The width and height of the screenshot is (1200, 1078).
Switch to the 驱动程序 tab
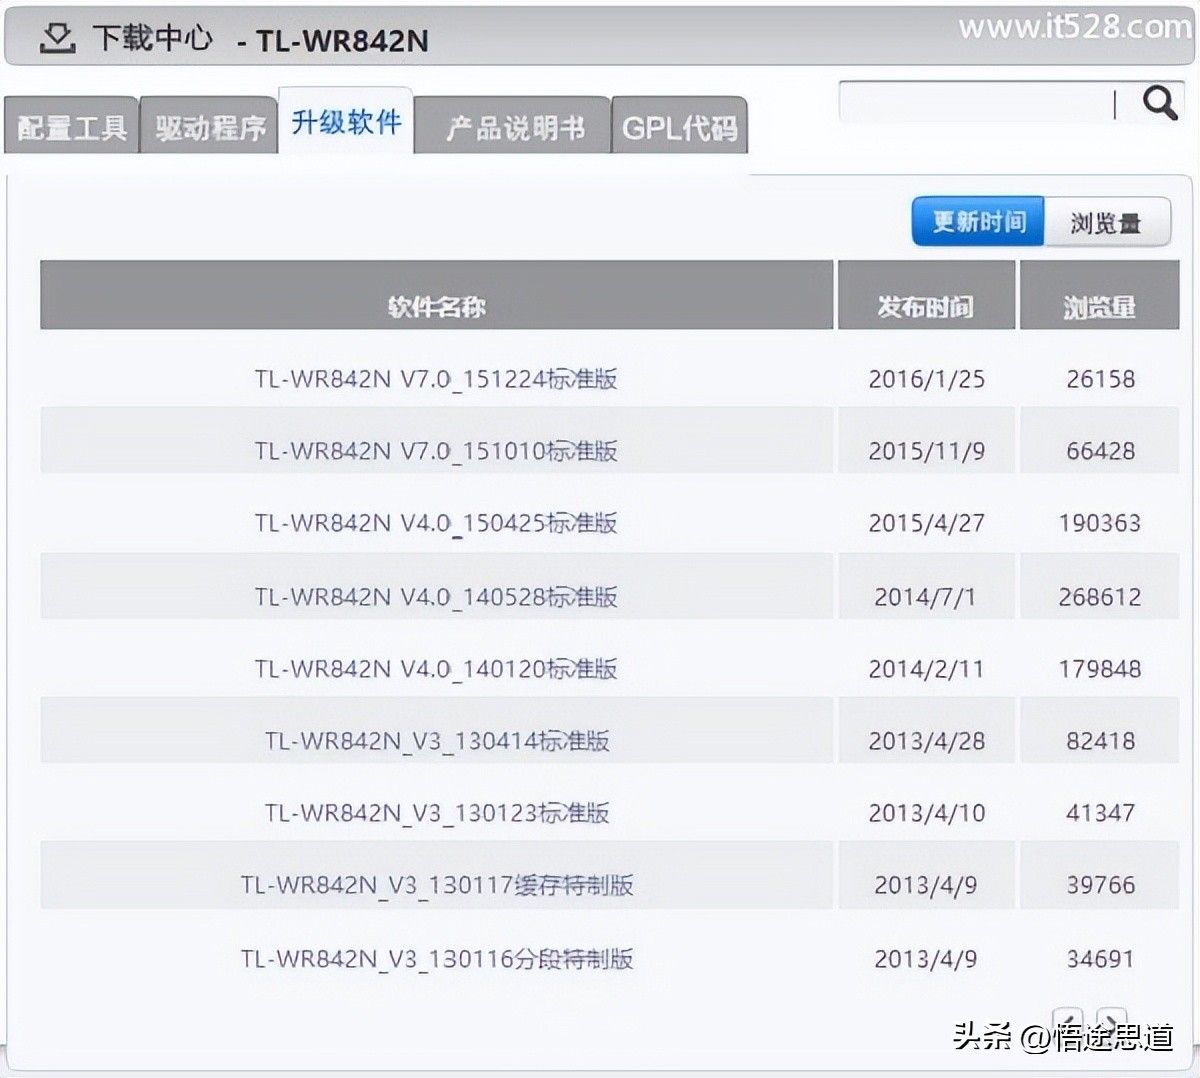click(209, 126)
